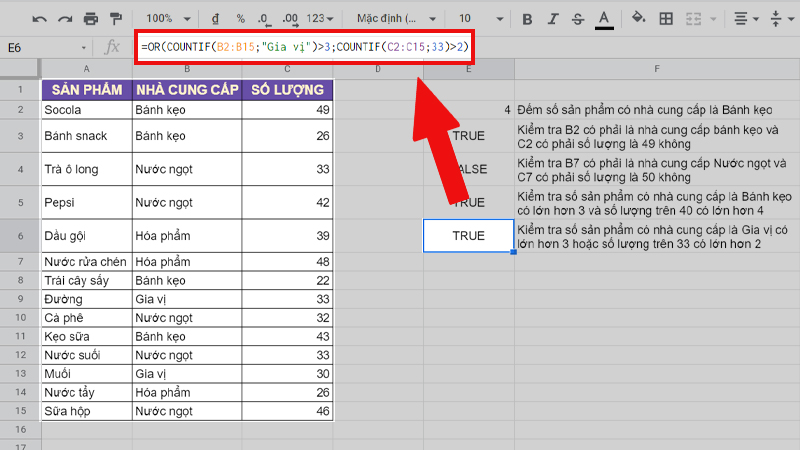This screenshot has width=800, height=450.
Task: Open the 123 number format menu
Action: [322, 19]
